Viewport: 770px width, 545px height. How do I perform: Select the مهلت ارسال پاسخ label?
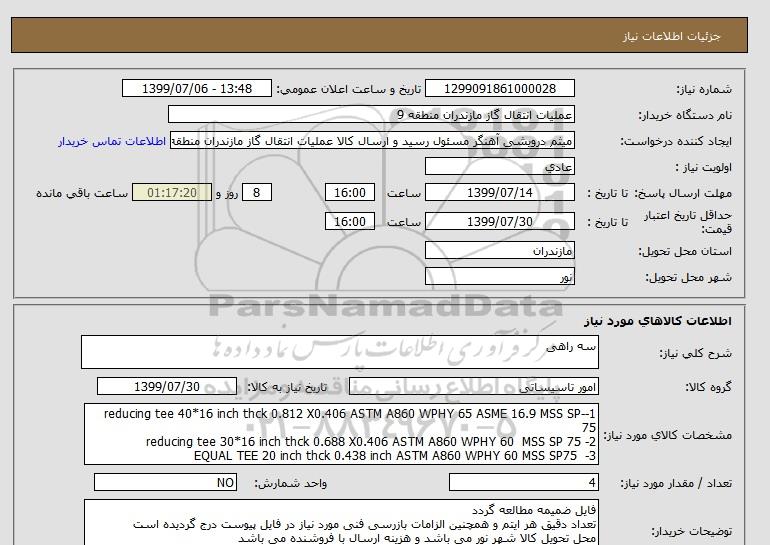pos(683,193)
